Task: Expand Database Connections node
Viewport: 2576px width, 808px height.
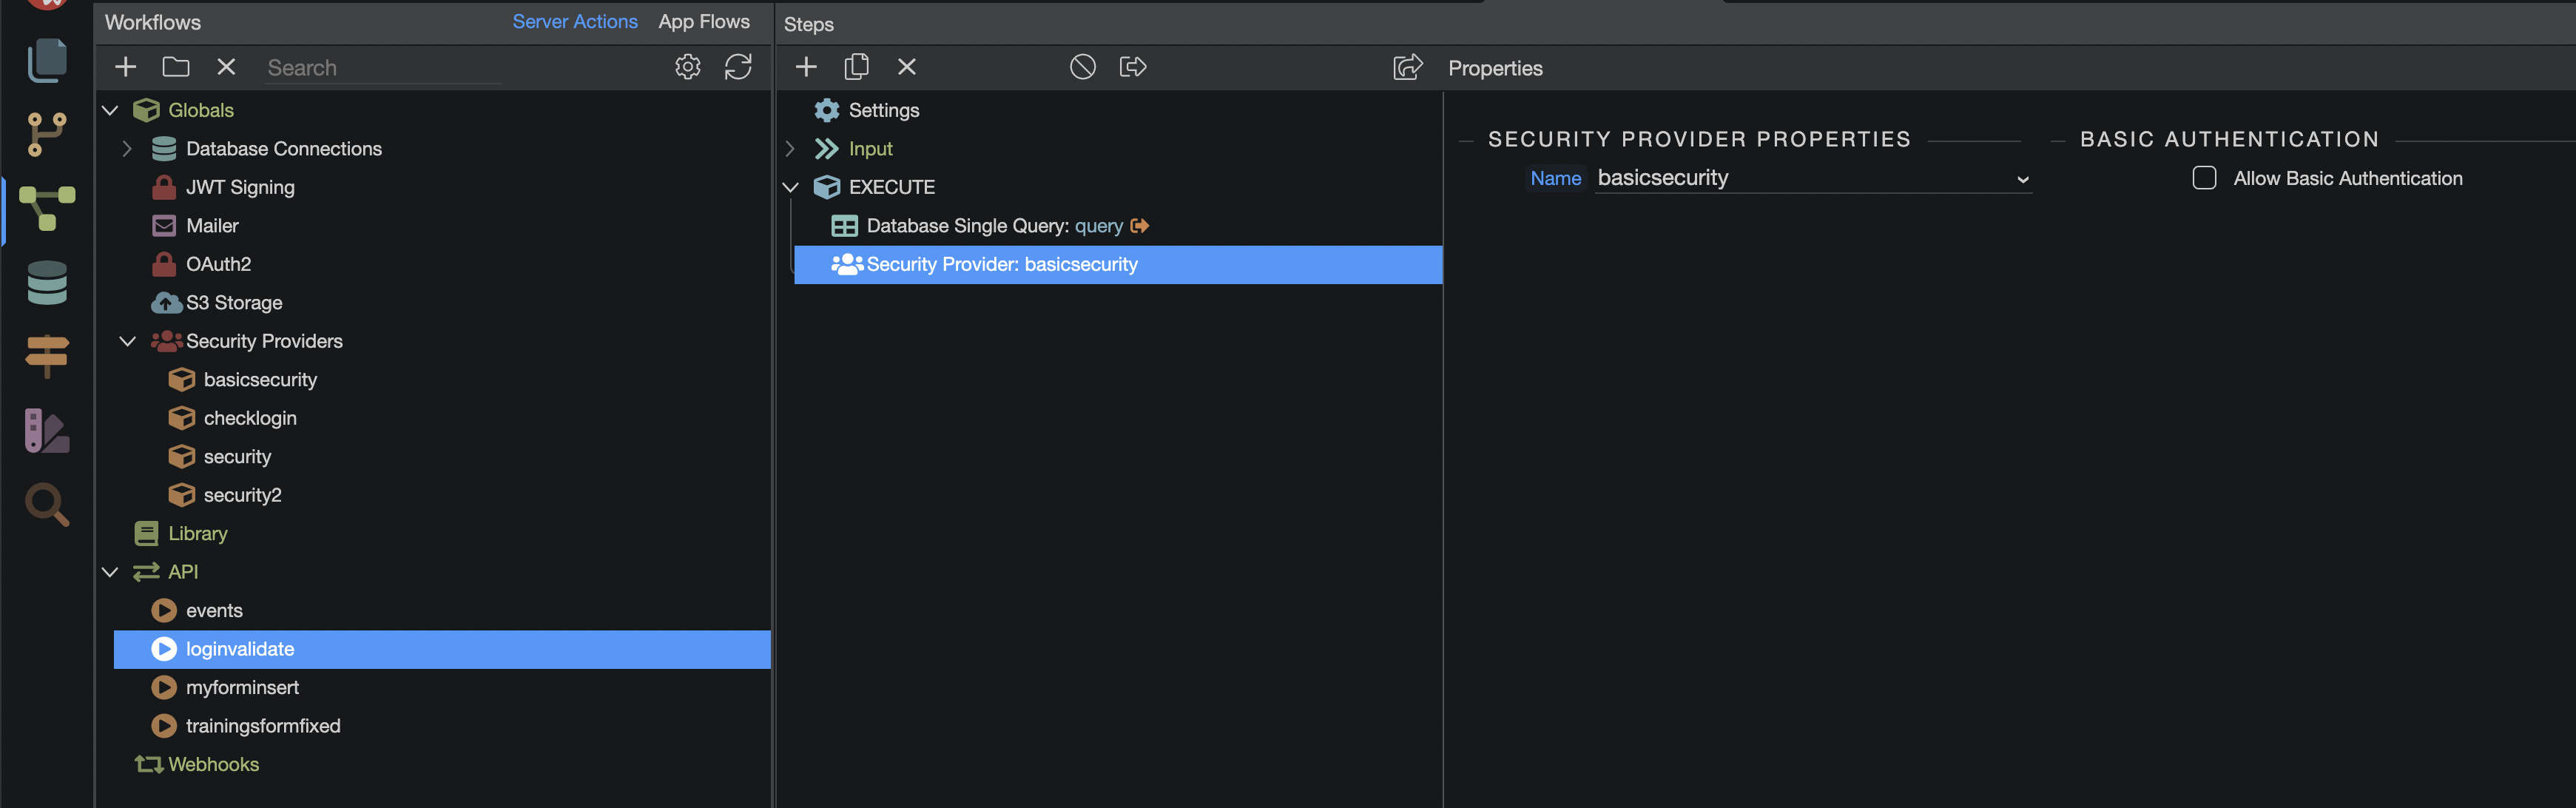Action: coord(127,149)
